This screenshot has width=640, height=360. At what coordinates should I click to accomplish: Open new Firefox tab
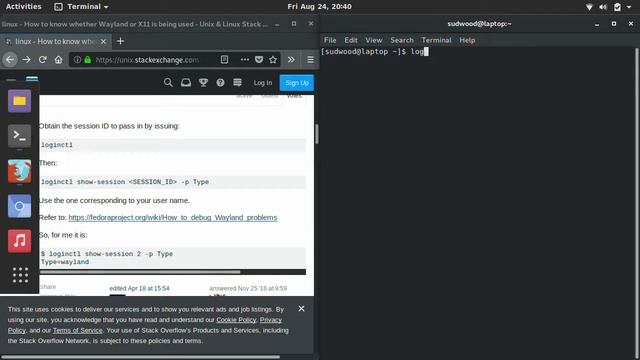[120, 41]
